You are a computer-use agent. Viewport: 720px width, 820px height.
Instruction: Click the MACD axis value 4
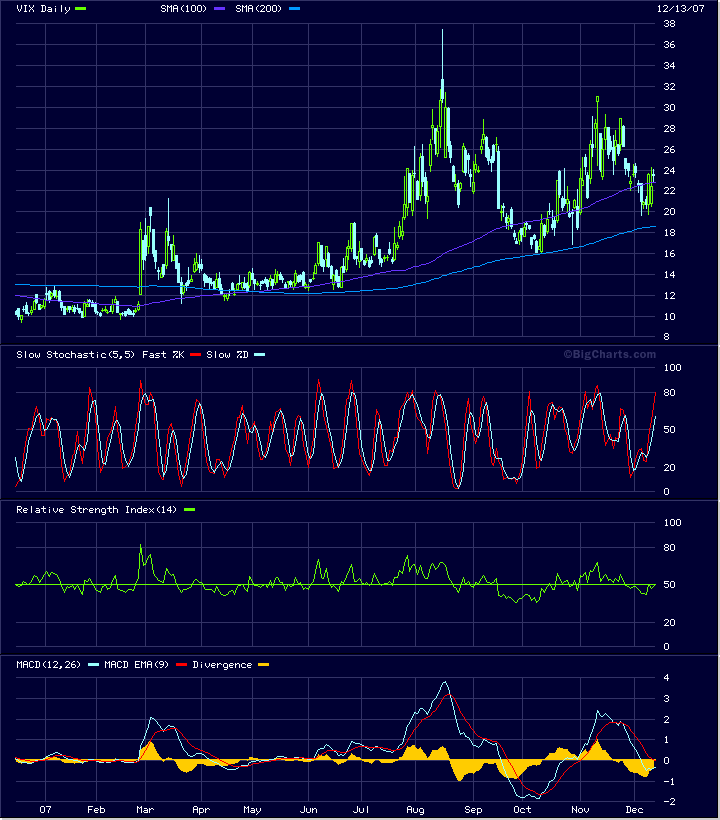[666, 678]
